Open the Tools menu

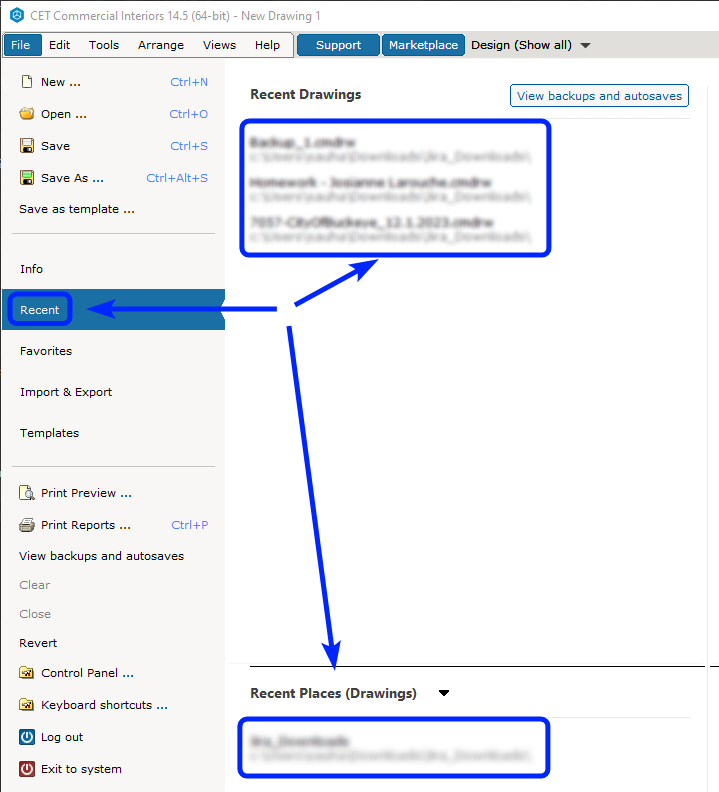pos(104,45)
